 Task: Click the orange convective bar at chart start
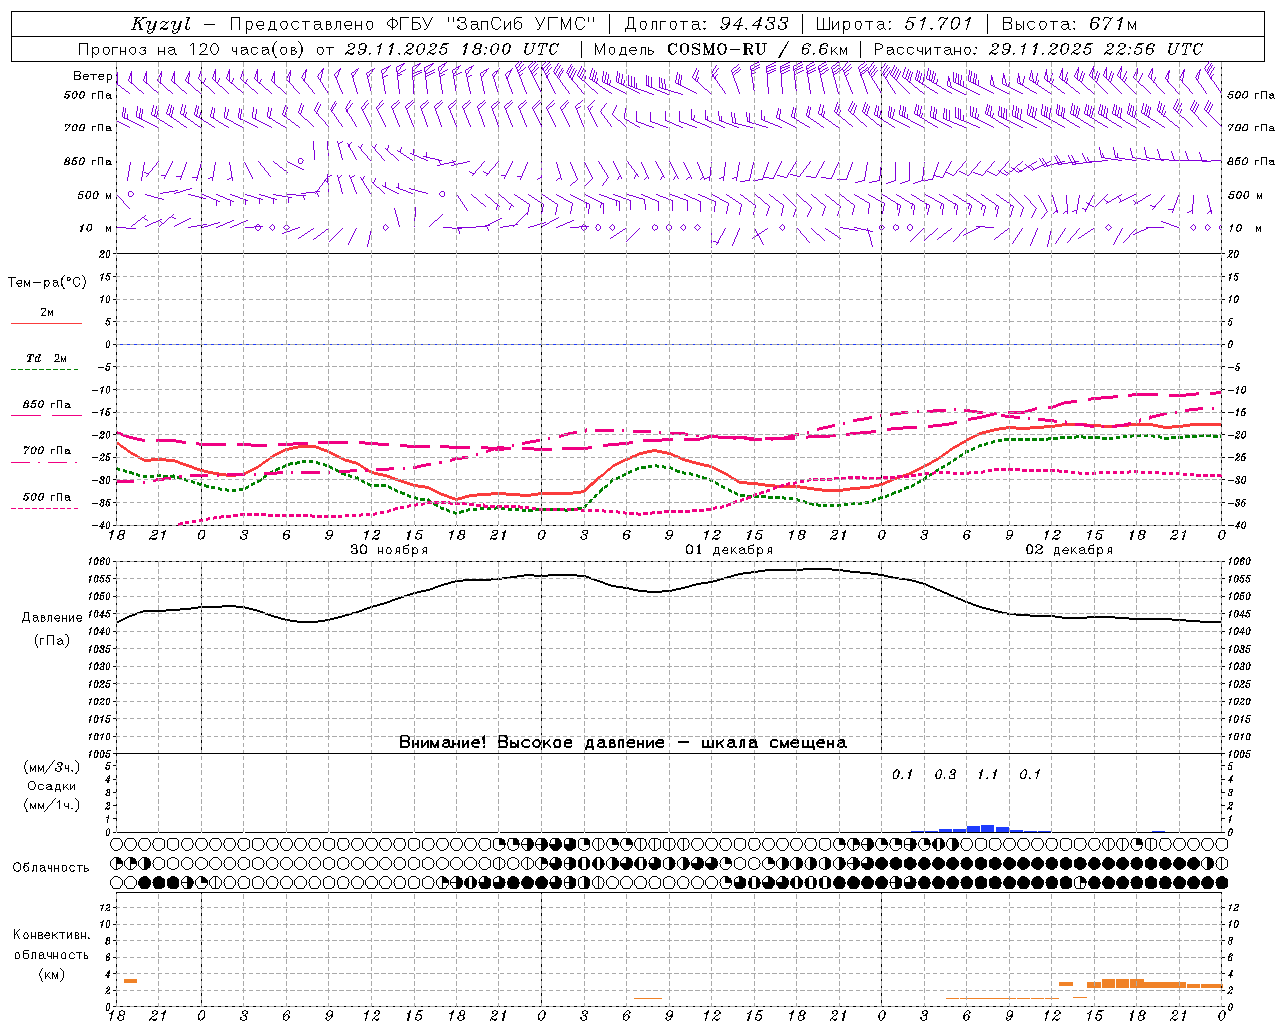click(x=130, y=981)
